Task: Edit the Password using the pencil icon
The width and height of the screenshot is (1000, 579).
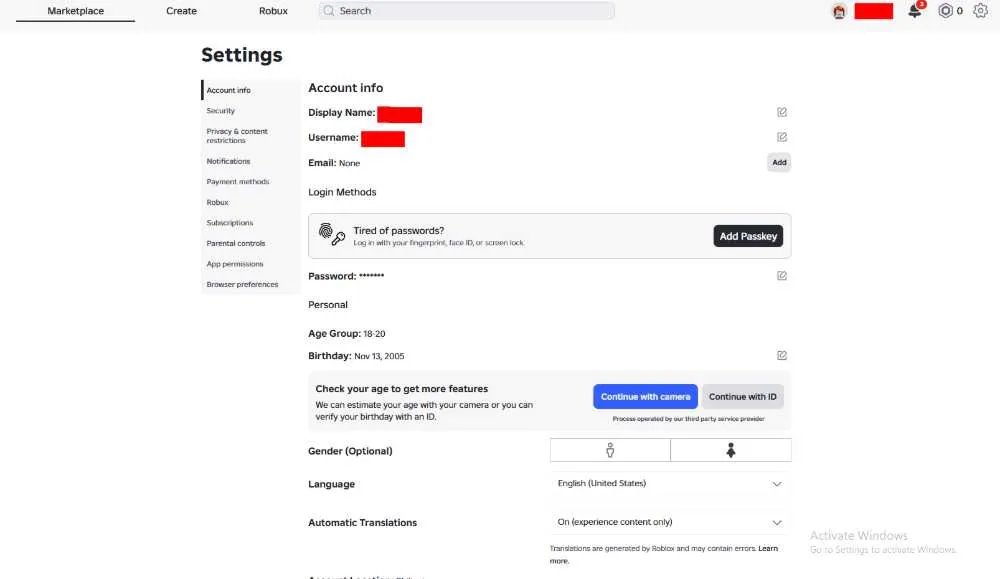Action: 781,275
